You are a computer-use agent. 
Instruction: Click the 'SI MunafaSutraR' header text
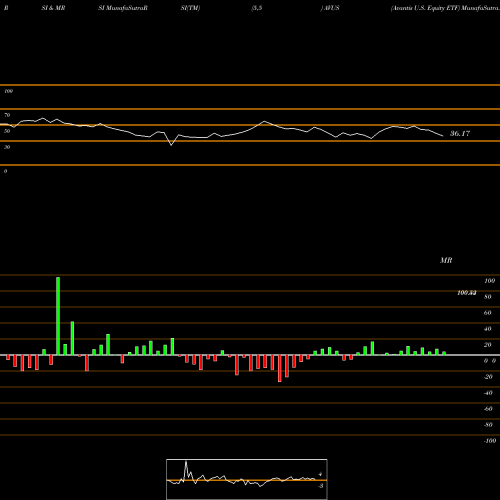click(123, 8)
